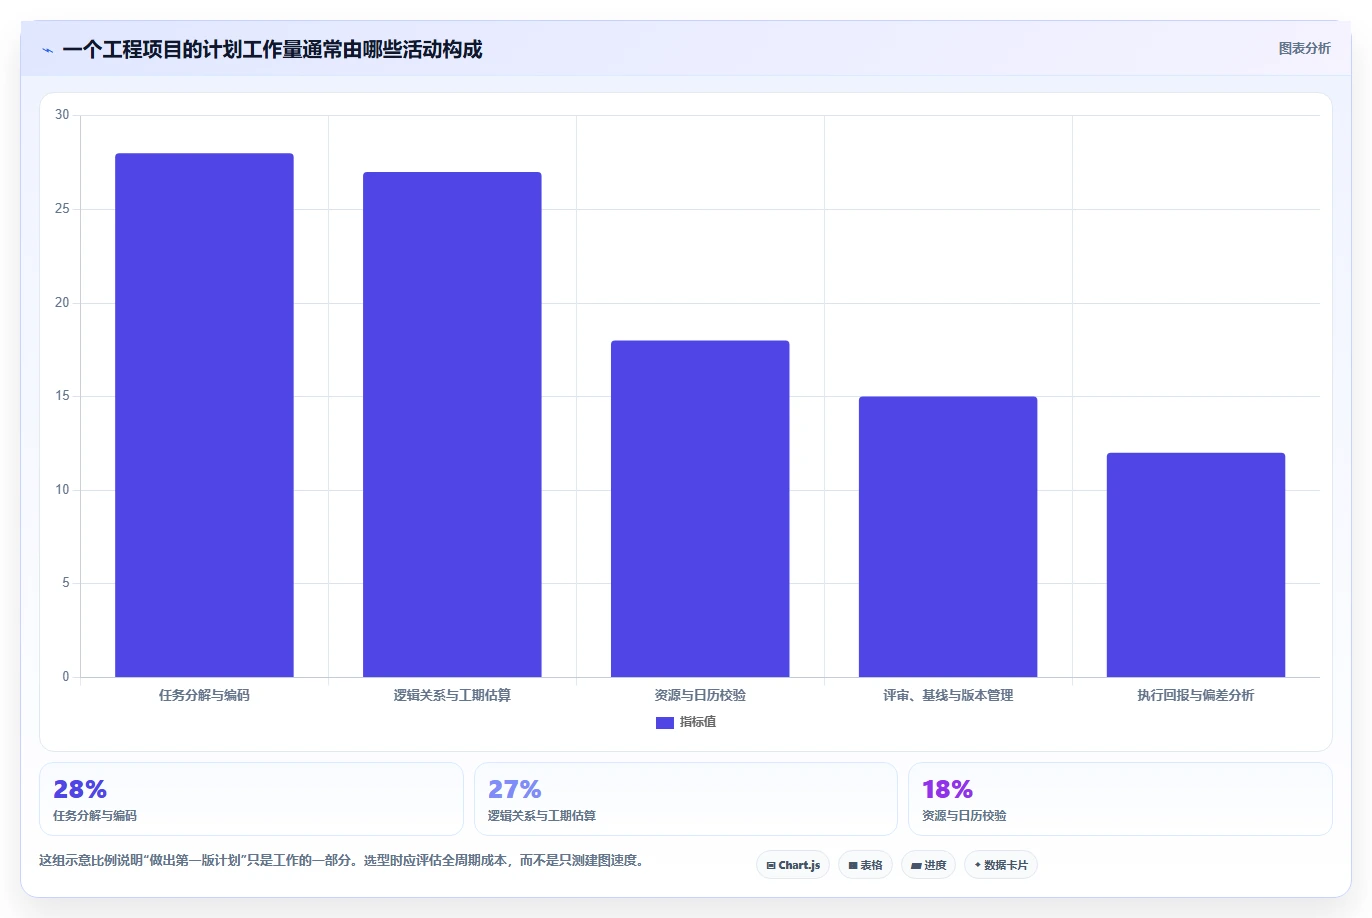Click the 27% figure
Image resolution: width=1372 pixels, height=918 pixels.
[515, 789]
